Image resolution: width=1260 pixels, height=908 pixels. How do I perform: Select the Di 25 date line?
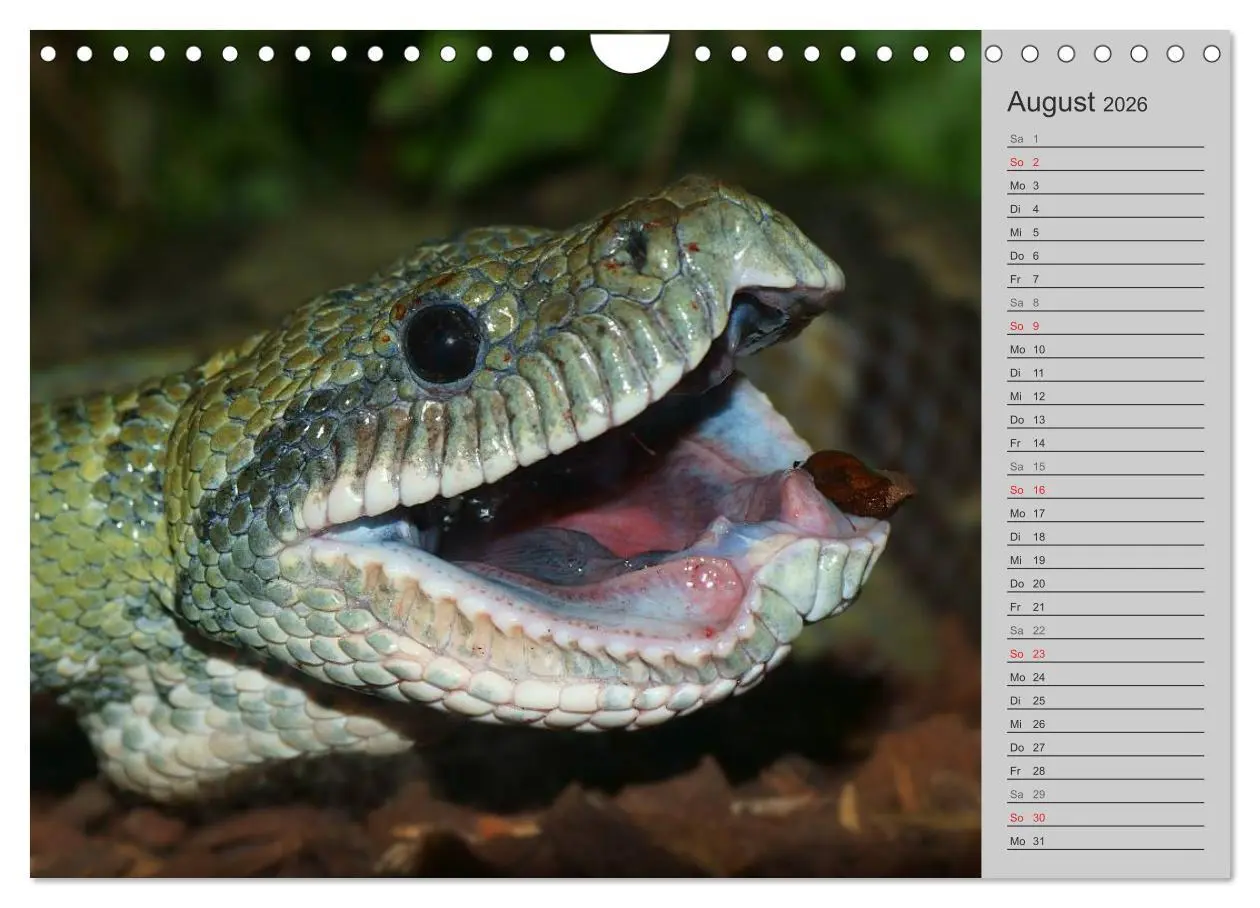pyautogui.click(x=1106, y=701)
